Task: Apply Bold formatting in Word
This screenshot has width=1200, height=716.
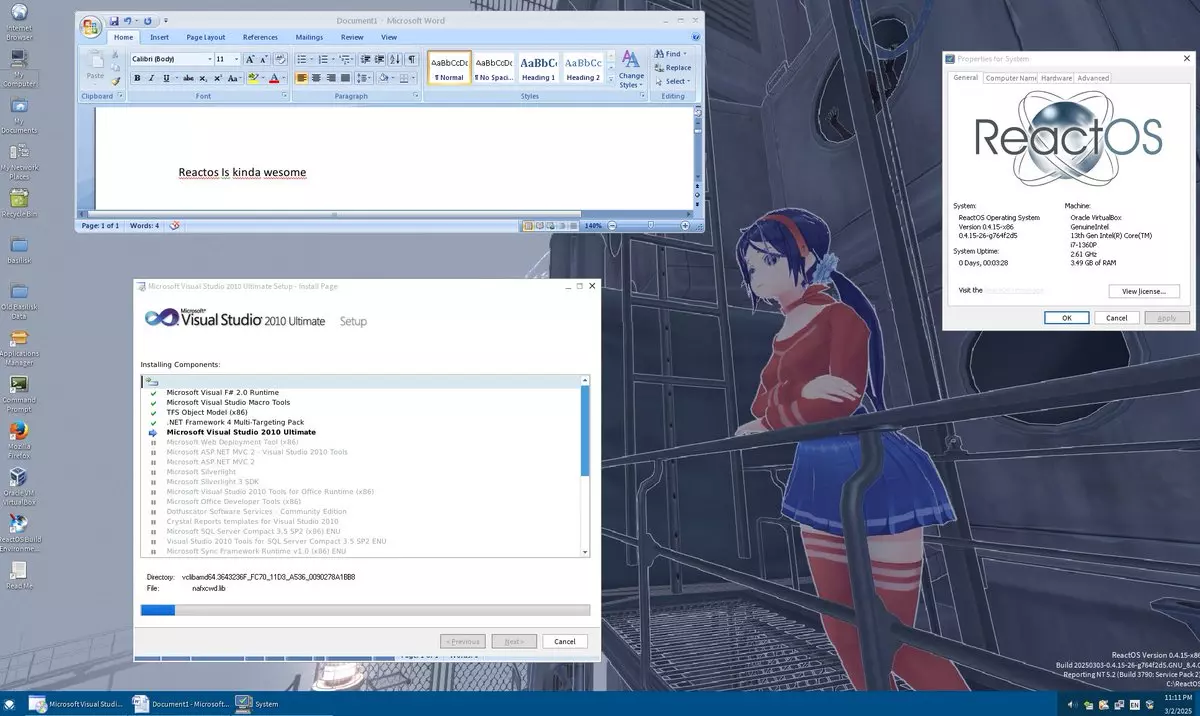Action: pos(137,78)
